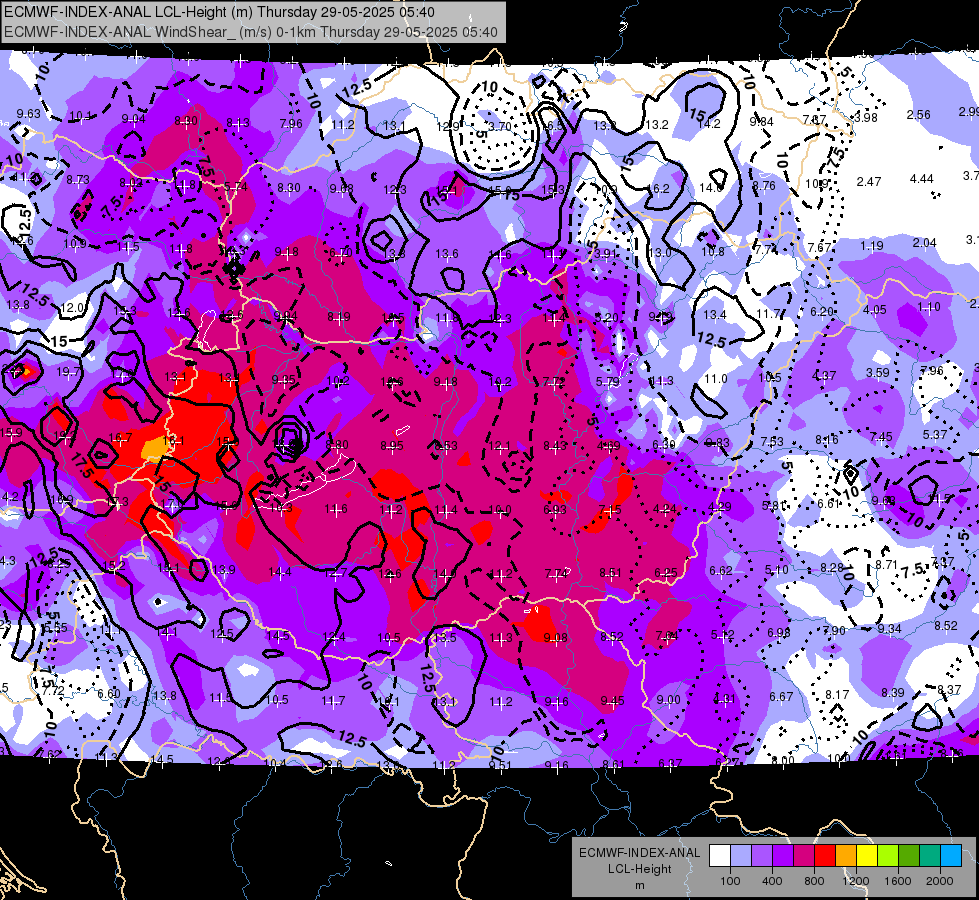
Task: Click the vivid violet swatch right of the 400 tick
Action: coord(783,856)
